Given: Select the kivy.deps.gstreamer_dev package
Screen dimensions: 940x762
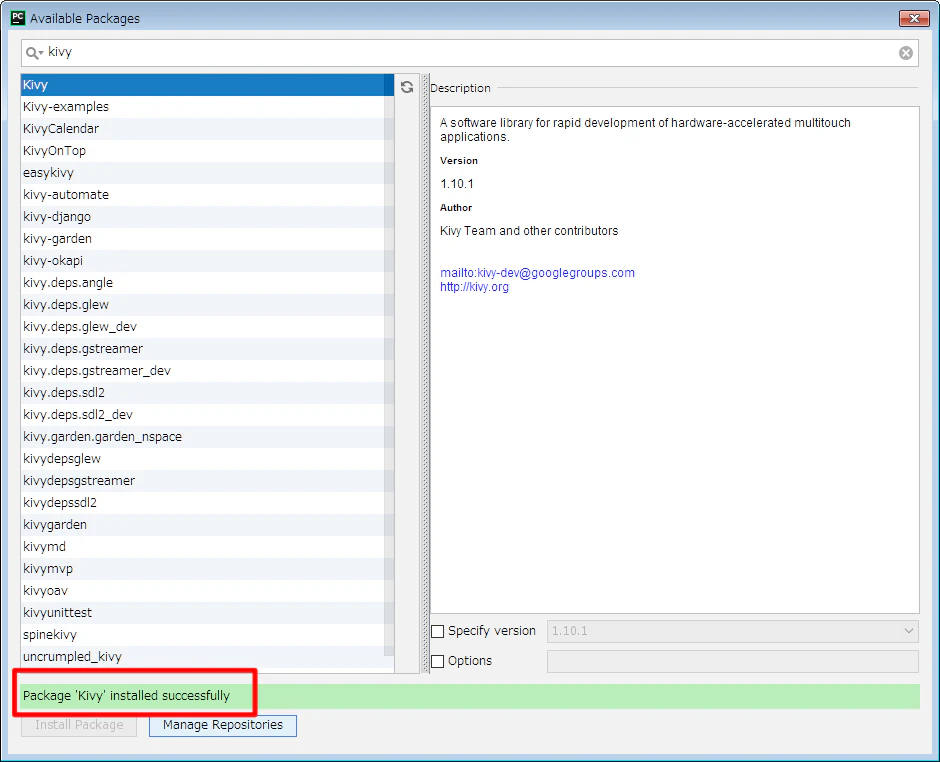Looking at the screenshot, I should click(x=207, y=371).
